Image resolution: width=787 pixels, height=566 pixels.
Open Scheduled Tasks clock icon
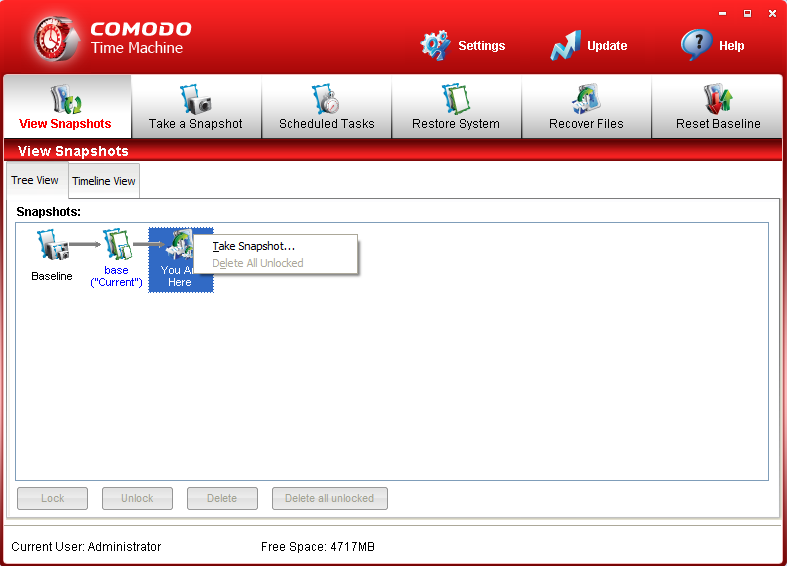(326, 100)
